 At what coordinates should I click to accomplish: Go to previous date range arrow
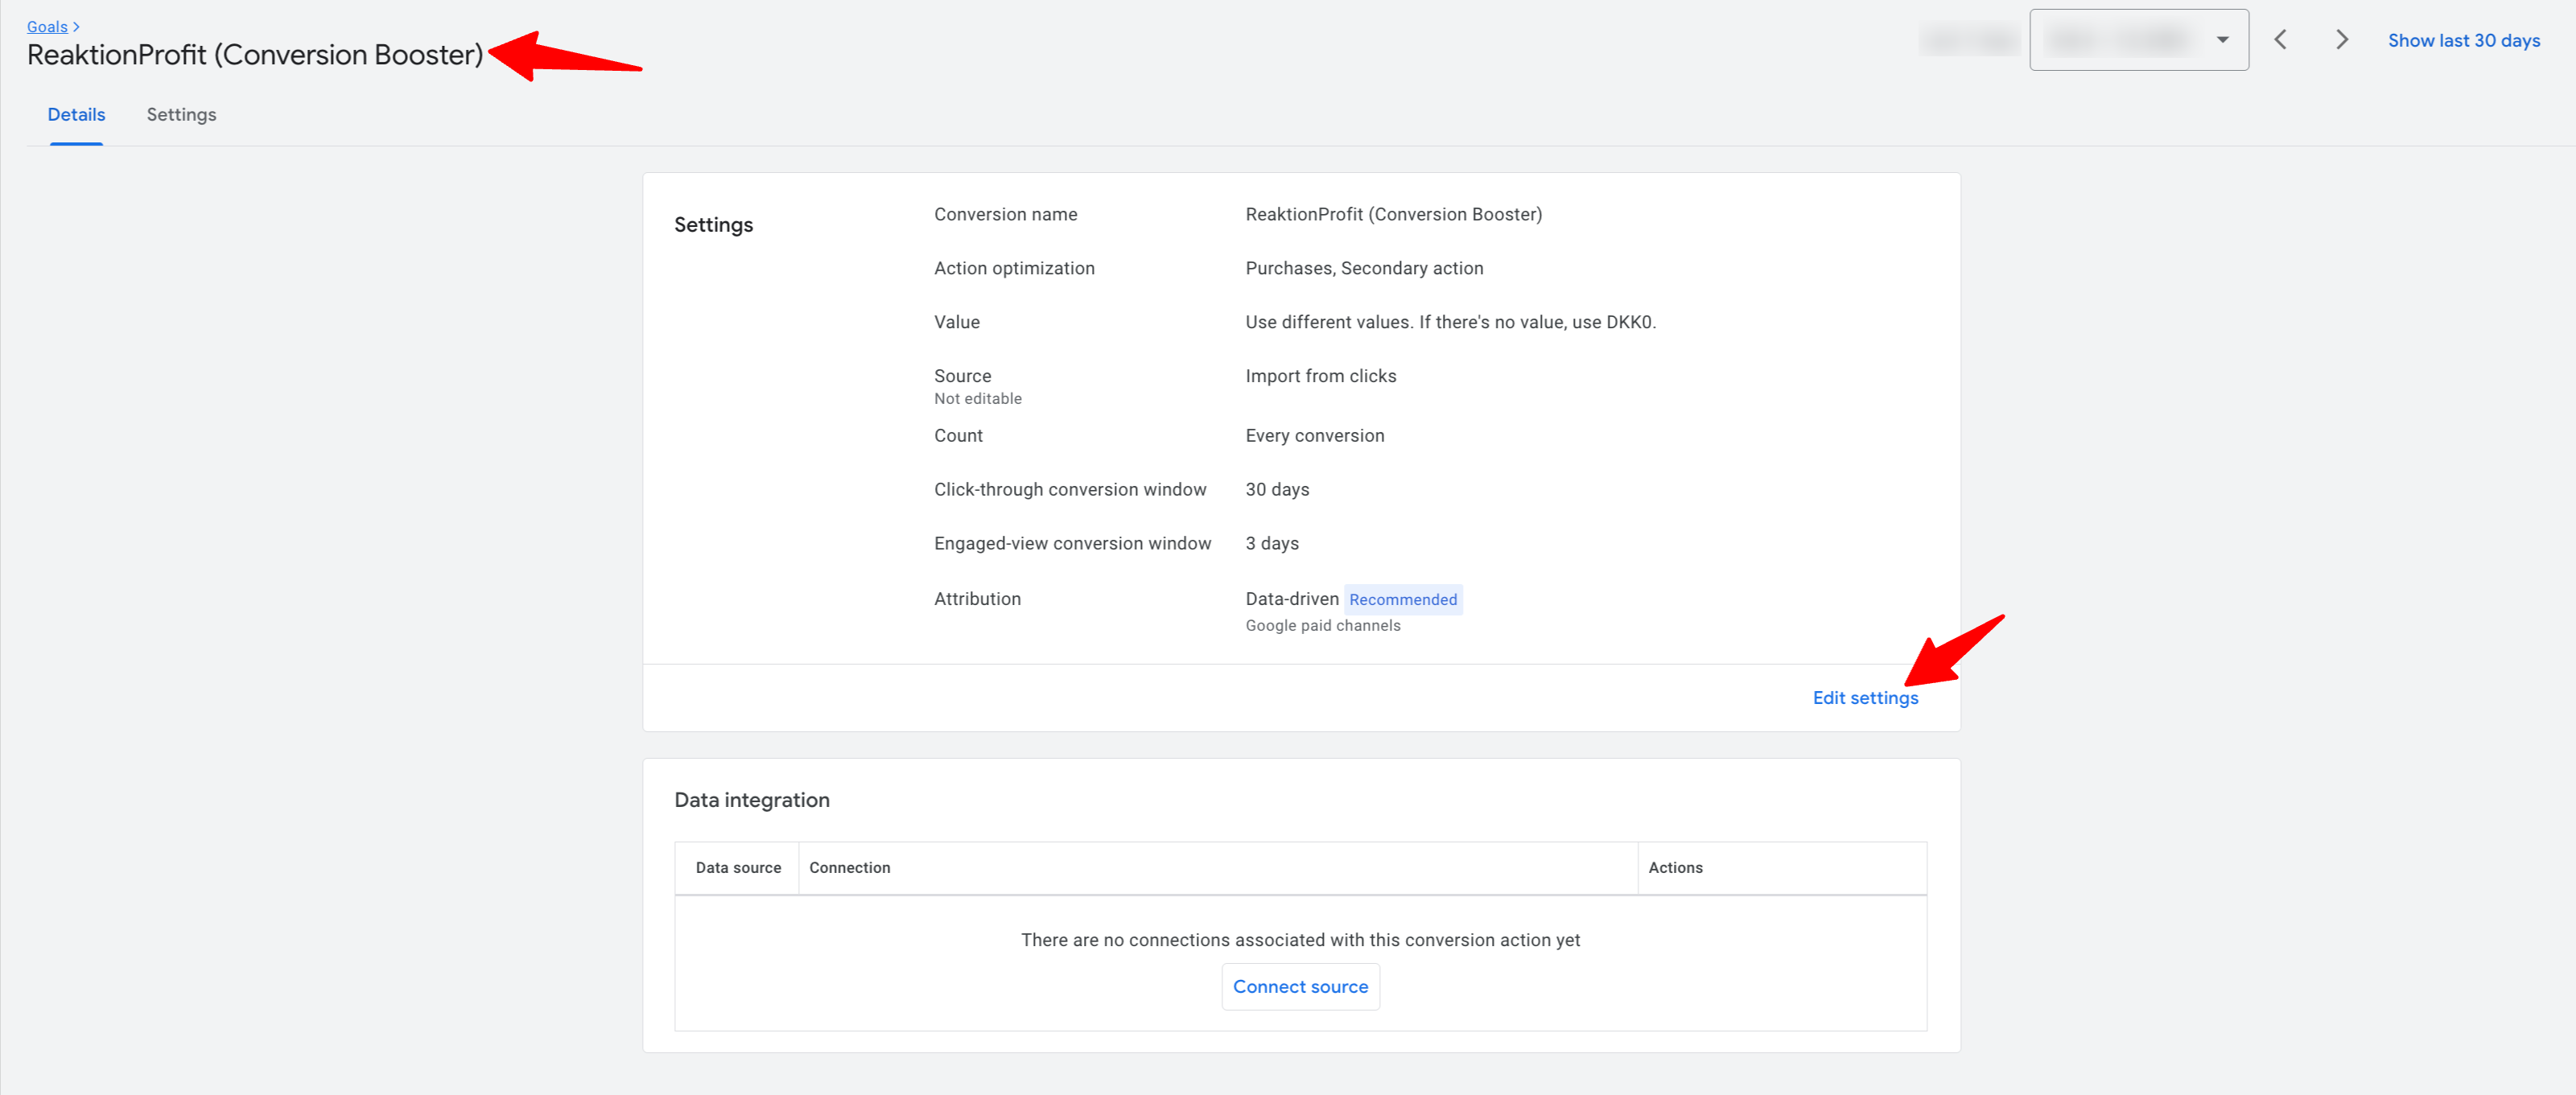point(2280,40)
